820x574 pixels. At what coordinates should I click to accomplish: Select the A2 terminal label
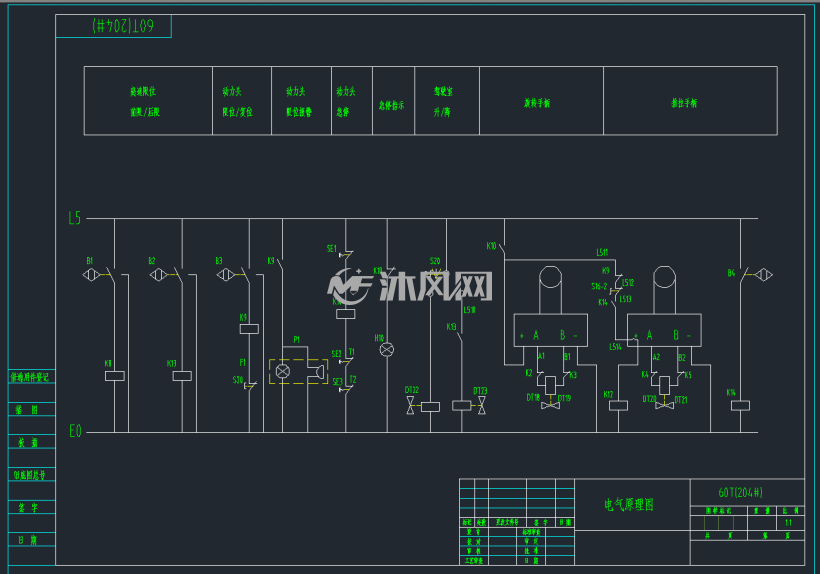656,357
